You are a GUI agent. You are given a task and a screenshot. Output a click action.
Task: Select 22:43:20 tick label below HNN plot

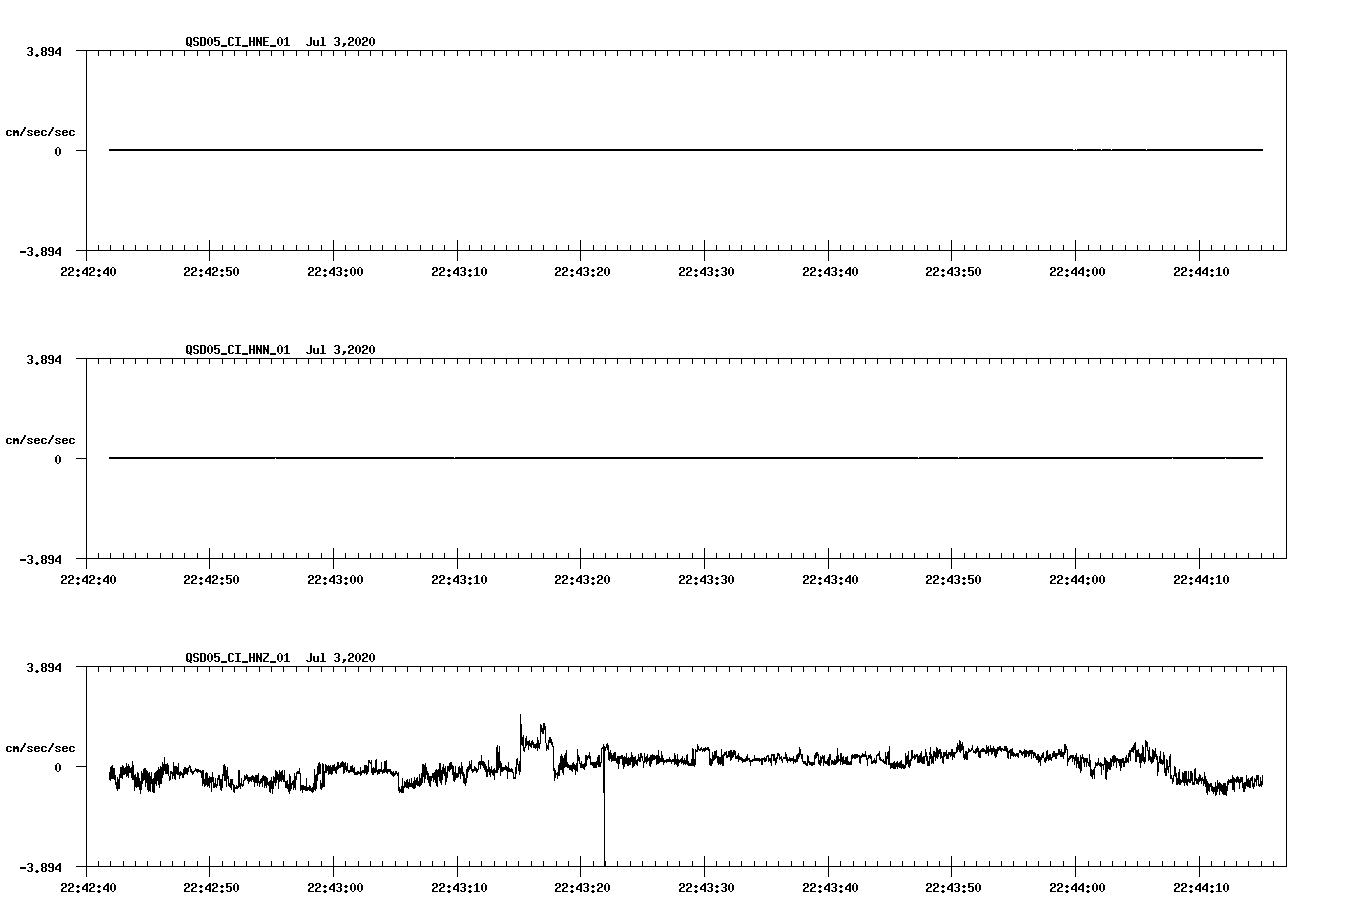tap(582, 579)
